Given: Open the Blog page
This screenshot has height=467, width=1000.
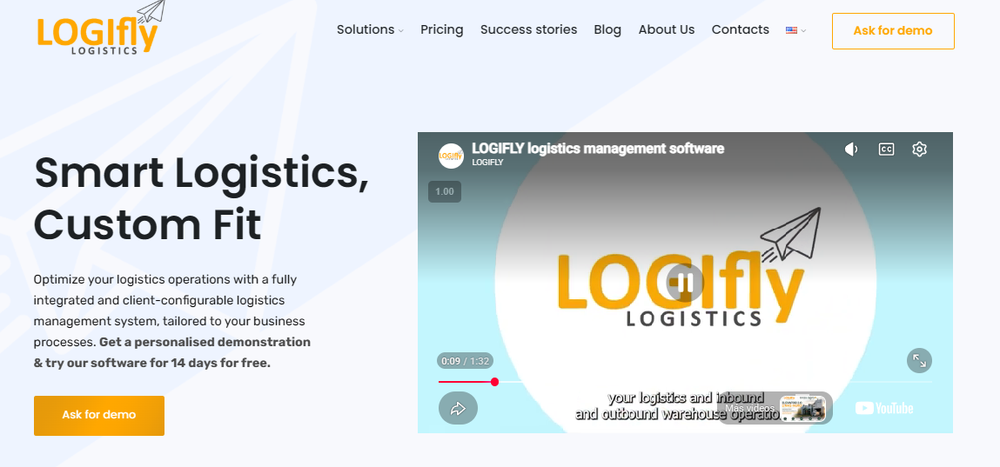Looking at the screenshot, I should 607,29.
